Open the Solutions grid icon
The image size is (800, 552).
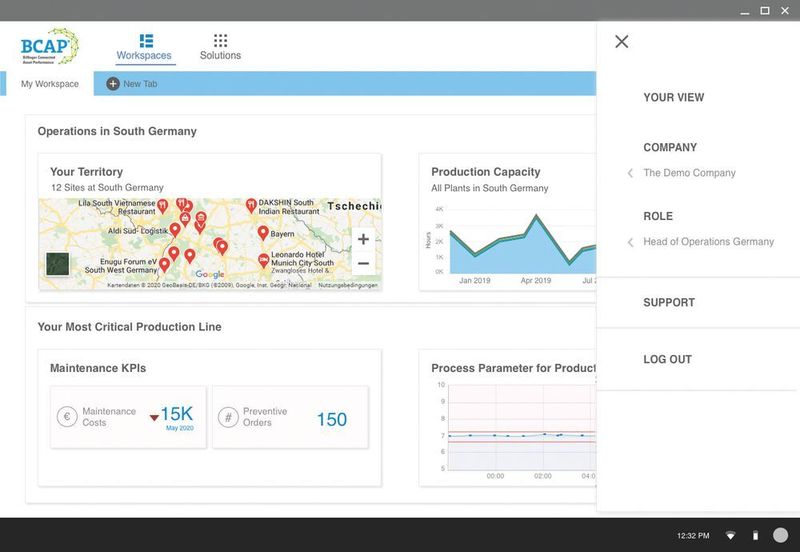coord(220,40)
